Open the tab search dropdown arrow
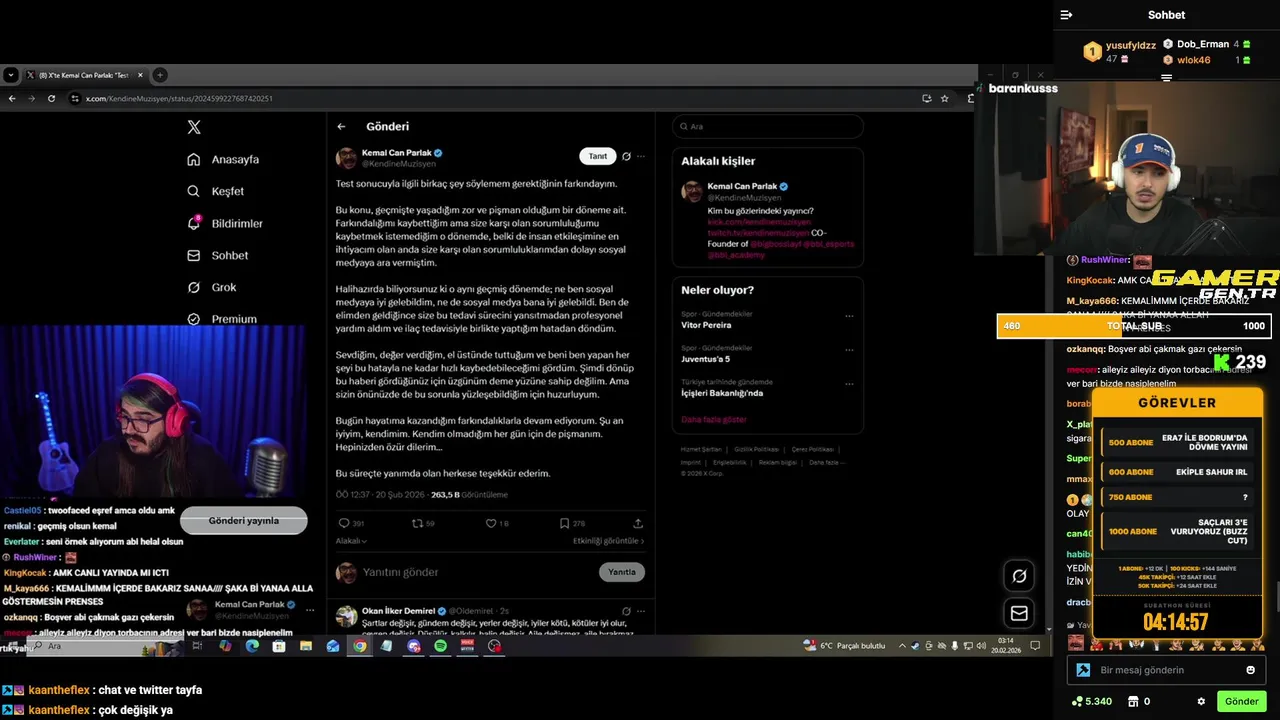 tap(10, 75)
